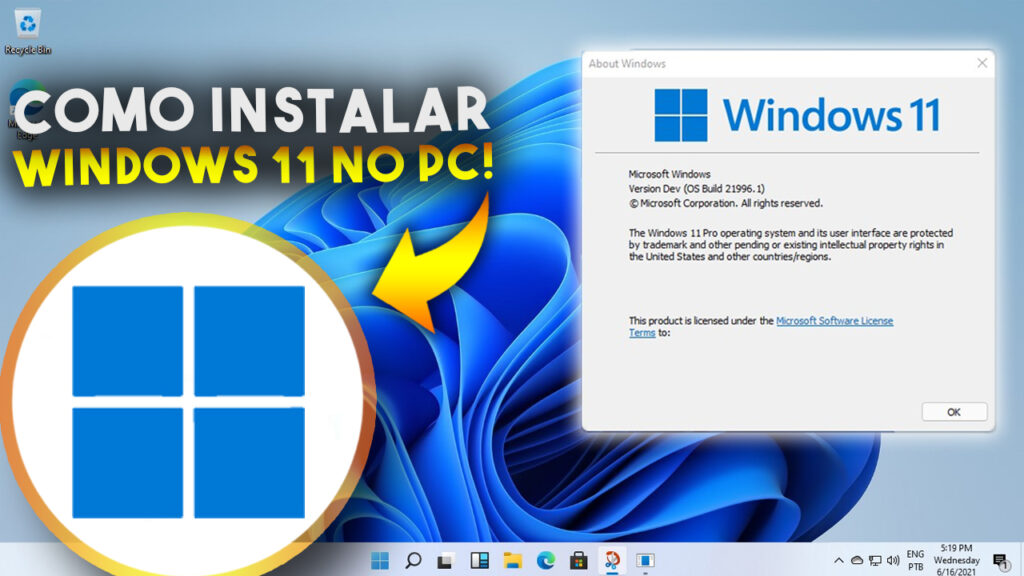Click the volume speaker tray icon

893,561
